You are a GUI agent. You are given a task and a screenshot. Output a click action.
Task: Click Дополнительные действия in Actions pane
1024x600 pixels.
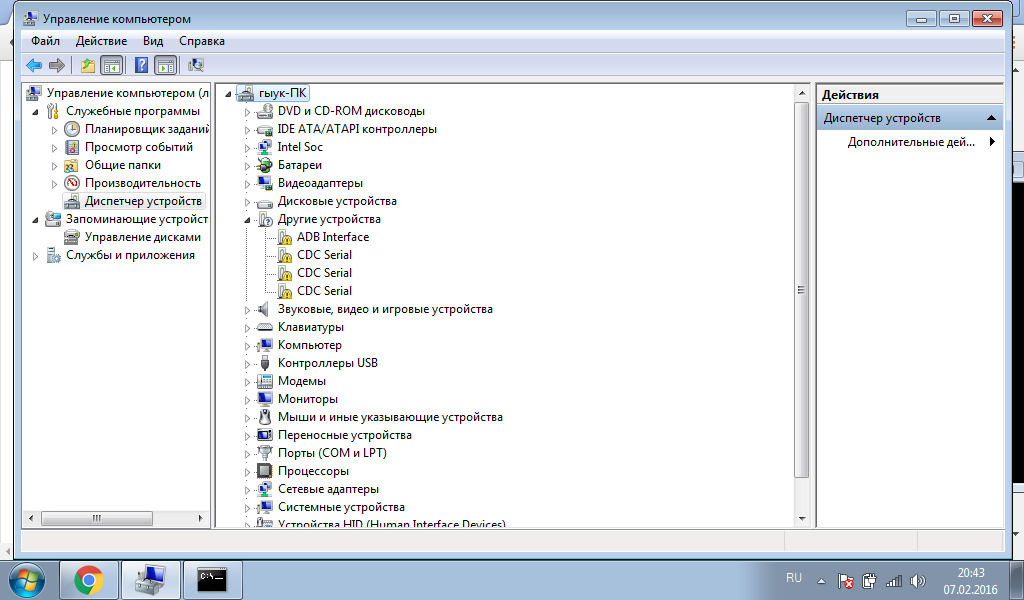[x=910, y=142]
